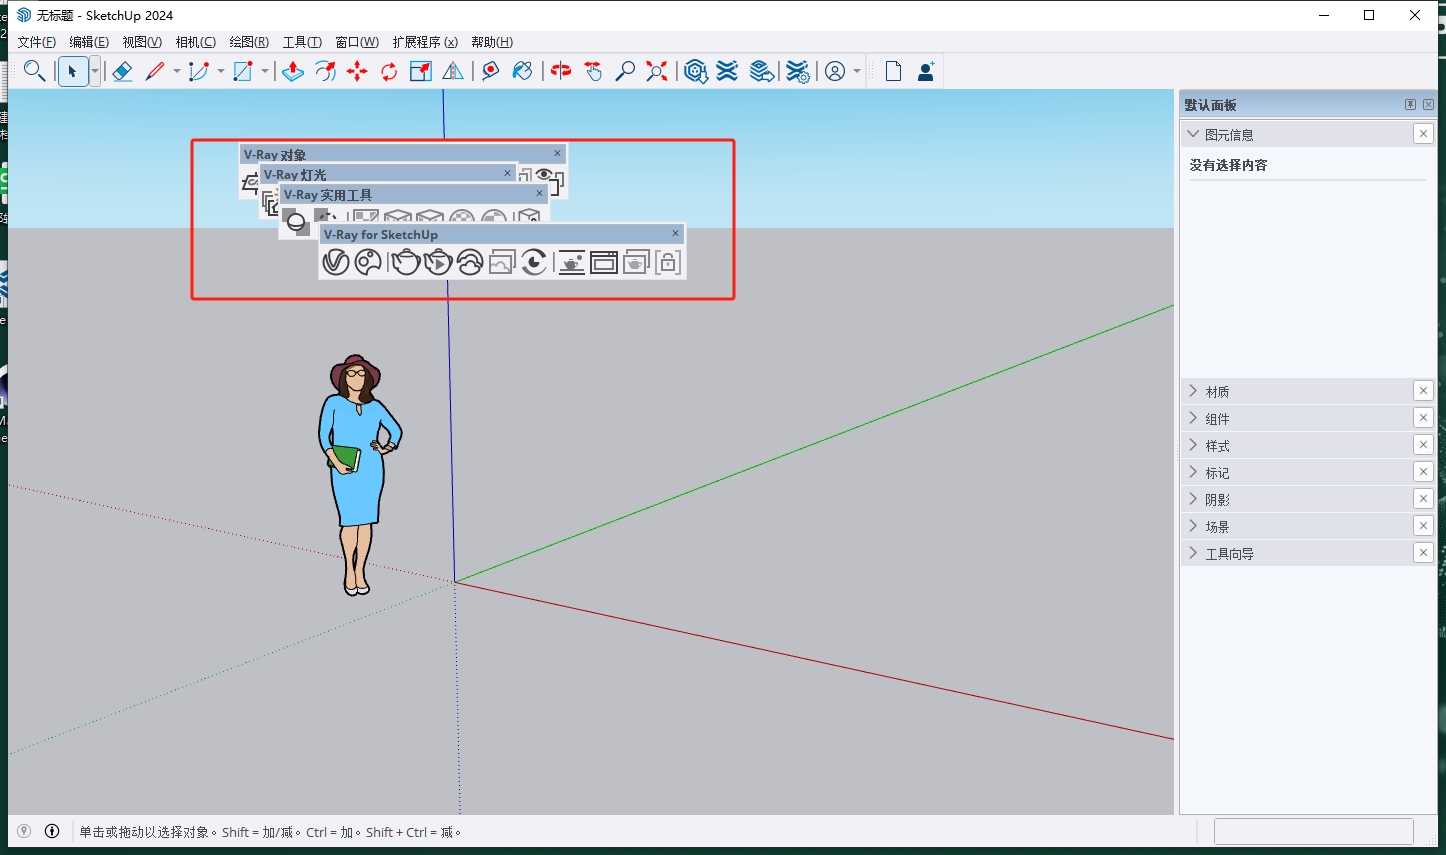Click the measurements input box in status bar
Viewport: 1446px width, 855px height.
[x=1312, y=831]
